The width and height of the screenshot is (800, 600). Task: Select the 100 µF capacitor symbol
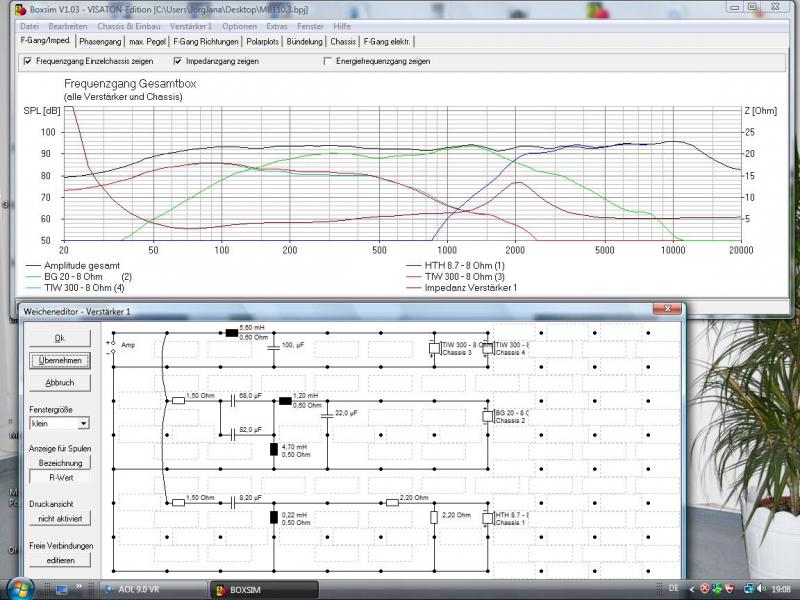point(272,347)
